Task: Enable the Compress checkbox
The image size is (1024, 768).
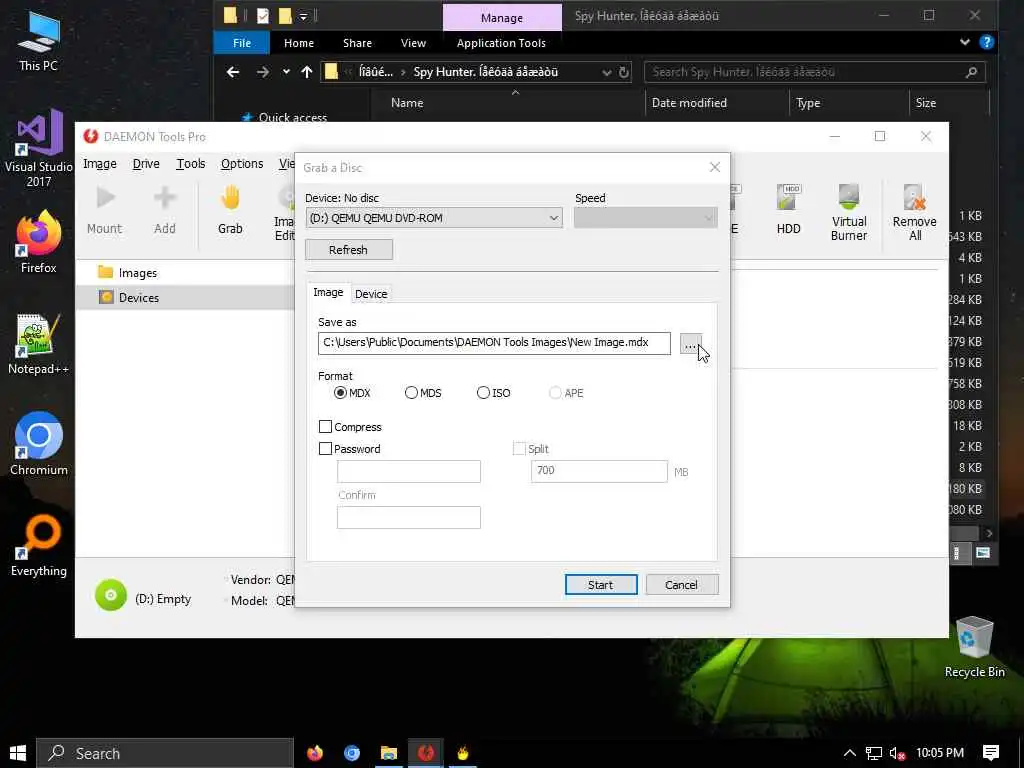Action: [325, 426]
